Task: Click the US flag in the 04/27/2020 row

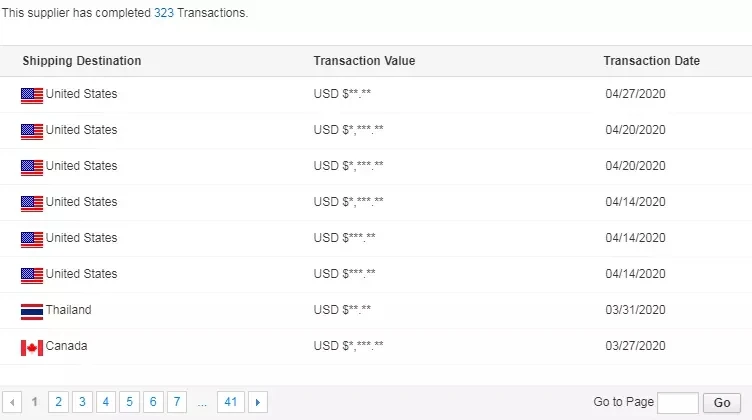Action: (x=32, y=95)
